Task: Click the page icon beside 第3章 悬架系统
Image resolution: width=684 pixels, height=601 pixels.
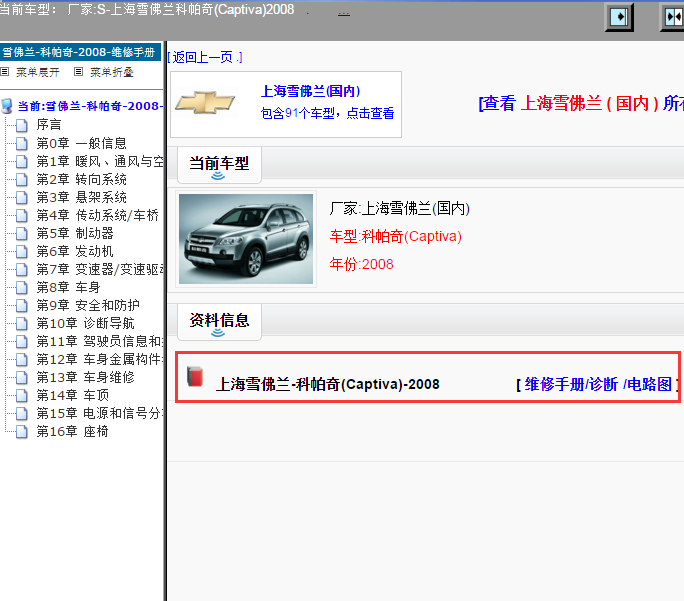Action: (22, 198)
